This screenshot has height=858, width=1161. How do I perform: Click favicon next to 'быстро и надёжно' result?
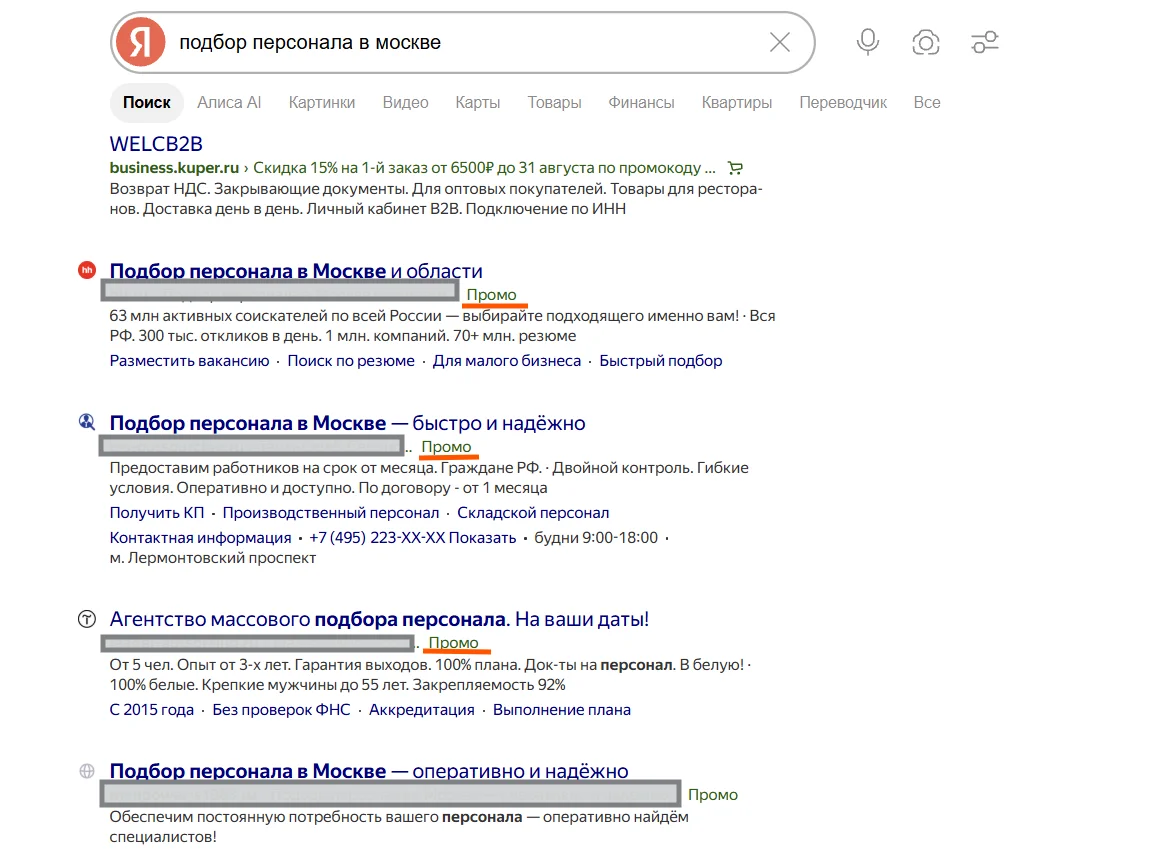87,422
